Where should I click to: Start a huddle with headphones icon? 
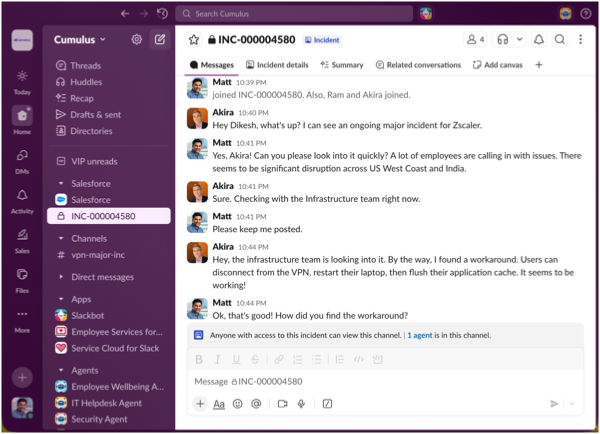coord(502,39)
